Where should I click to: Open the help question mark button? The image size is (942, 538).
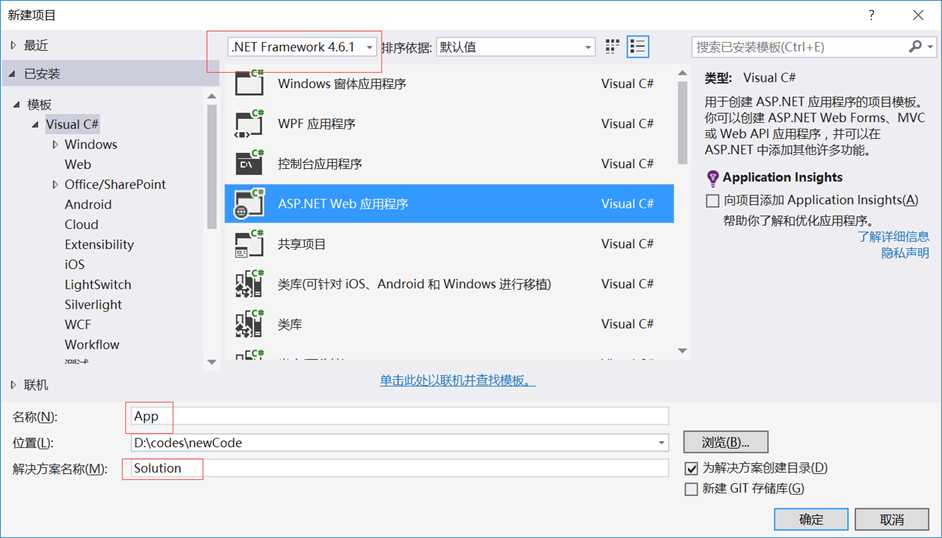871,16
